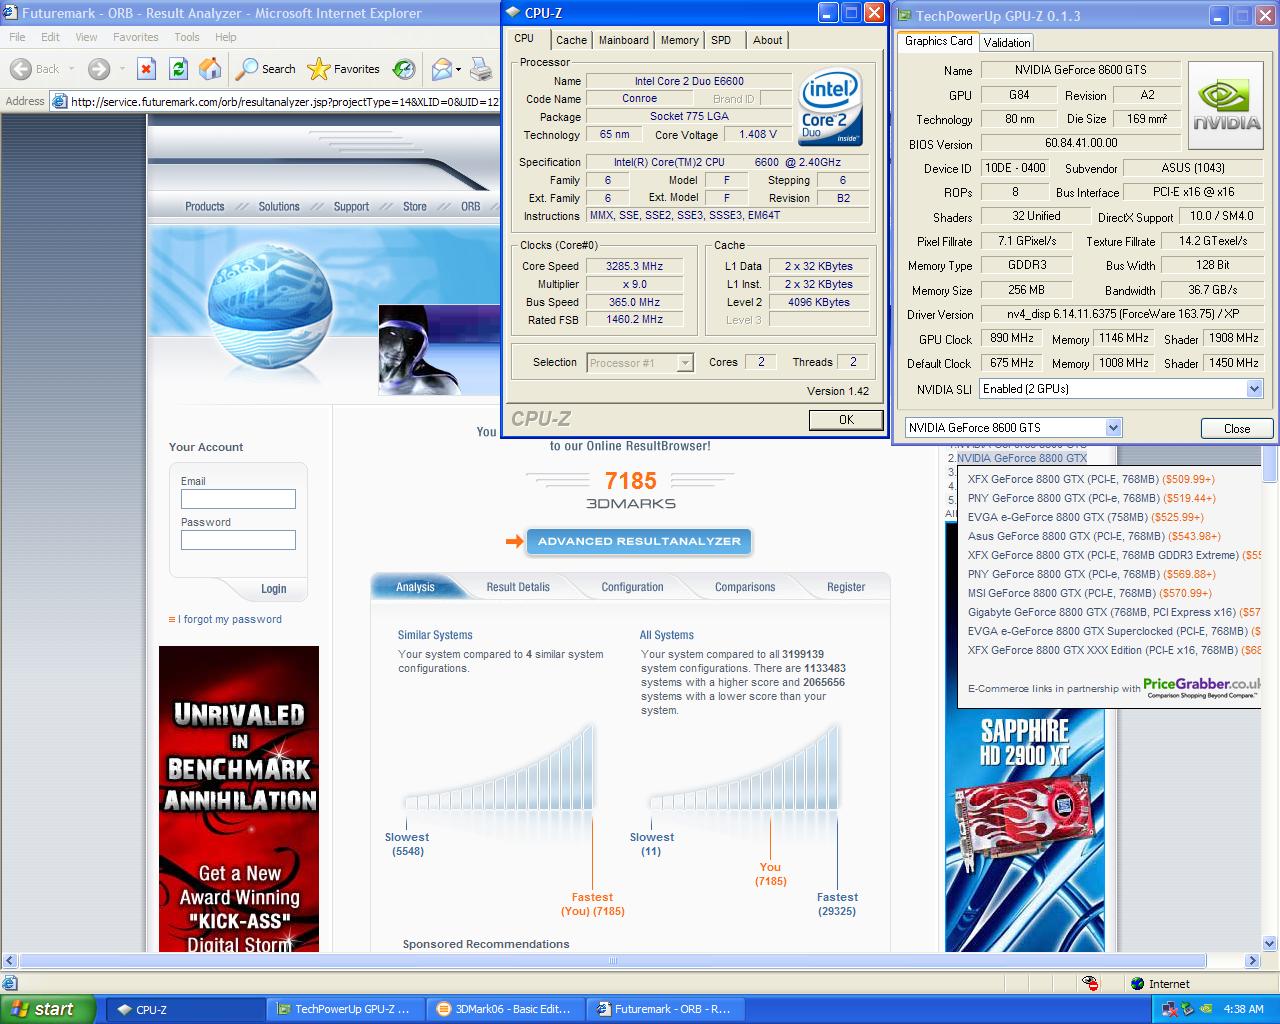Switch to the SPD tab in CPU-Z
The height and width of the screenshot is (1024, 1280).
[x=721, y=40]
